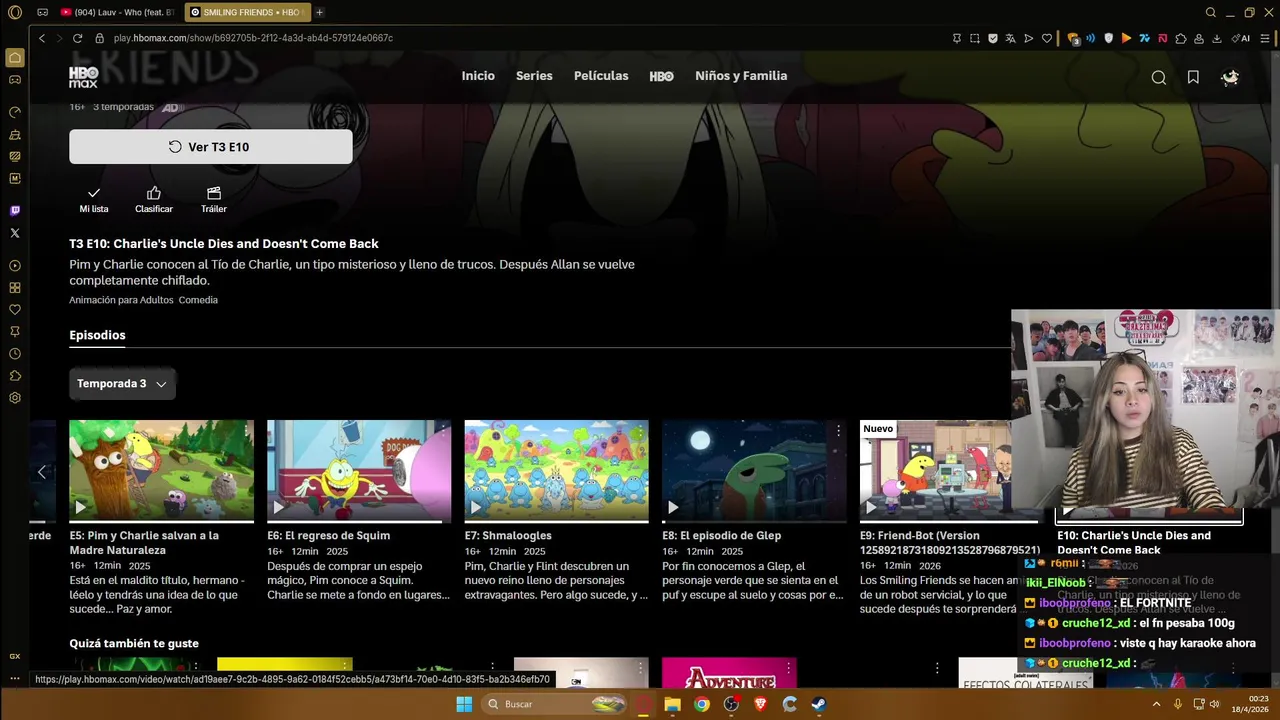Screen dimensions: 1280x720
Task: Expand the Temporada 3 dropdown
Action: click(122, 384)
